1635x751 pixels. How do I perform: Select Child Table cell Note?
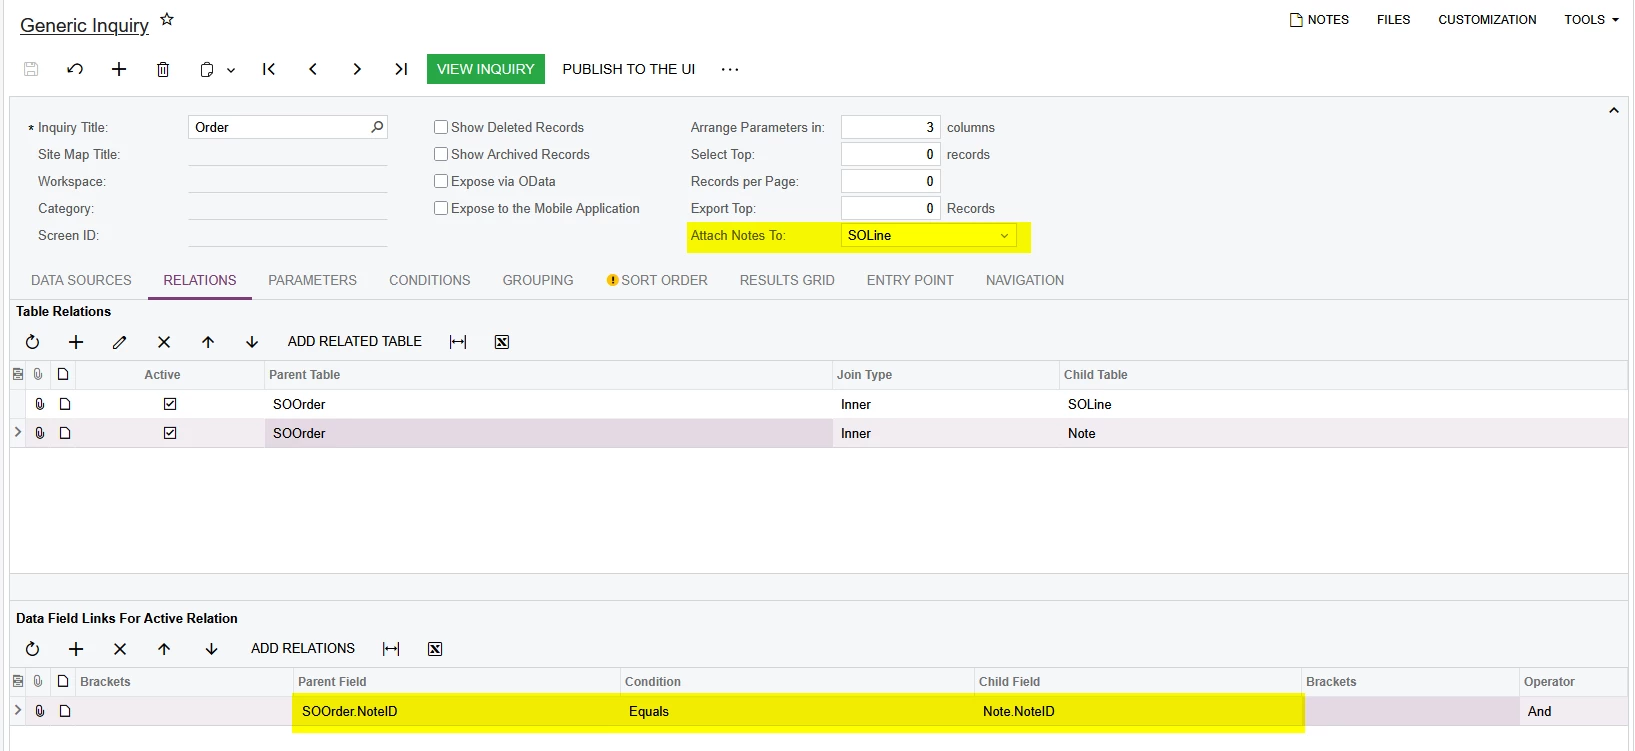tap(1344, 433)
